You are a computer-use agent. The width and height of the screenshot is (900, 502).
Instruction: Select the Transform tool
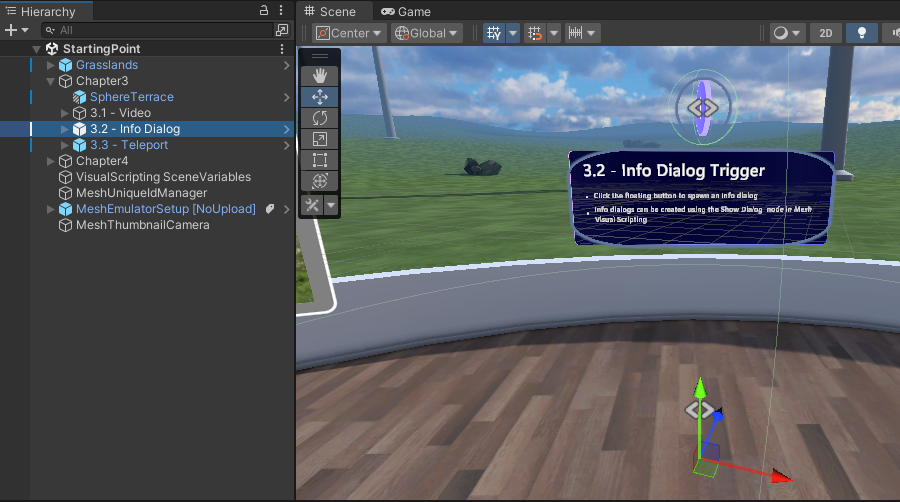[x=319, y=181]
